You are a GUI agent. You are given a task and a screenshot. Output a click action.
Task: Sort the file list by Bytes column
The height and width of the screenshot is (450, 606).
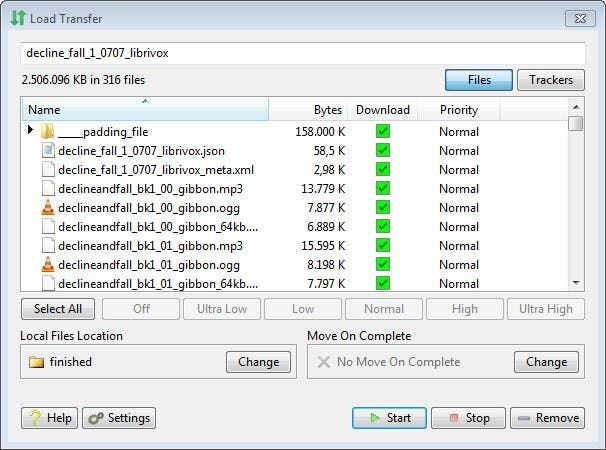[x=308, y=109]
